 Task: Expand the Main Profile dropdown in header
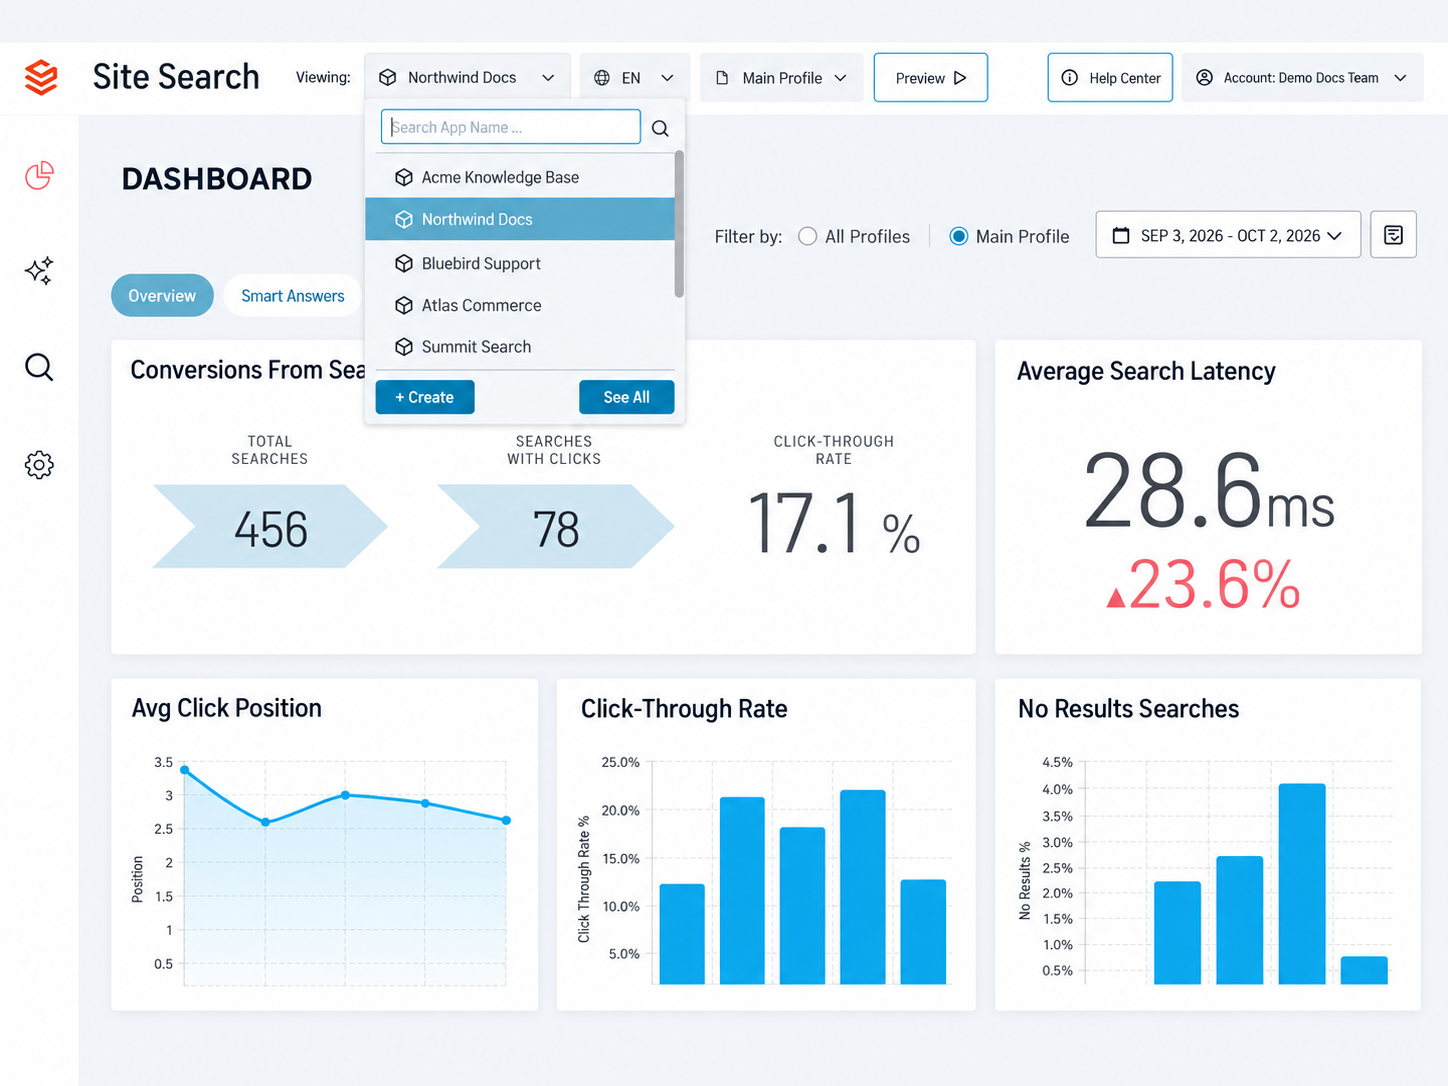[782, 78]
